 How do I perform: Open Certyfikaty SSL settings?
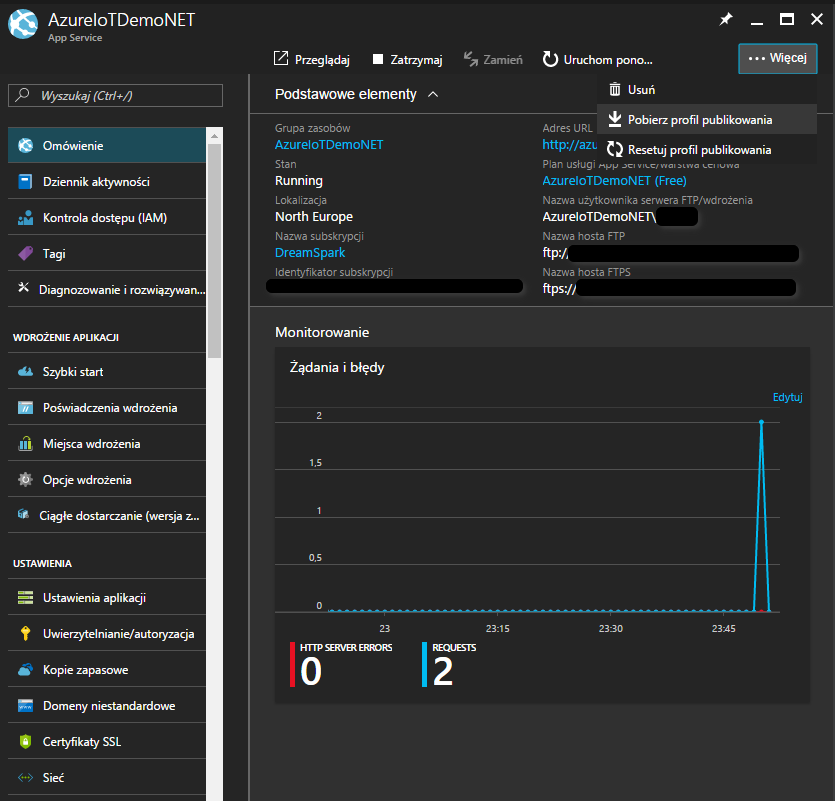click(x=107, y=741)
